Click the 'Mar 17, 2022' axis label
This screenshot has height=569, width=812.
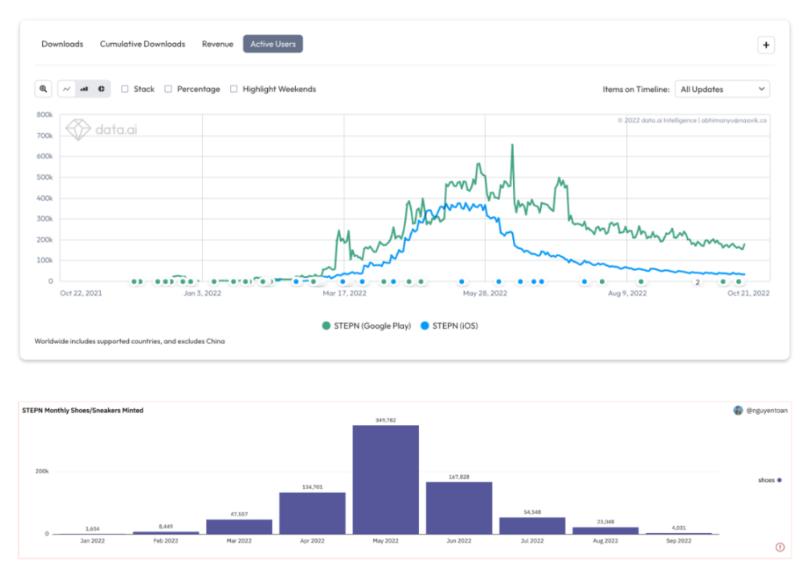click(344, 293)
